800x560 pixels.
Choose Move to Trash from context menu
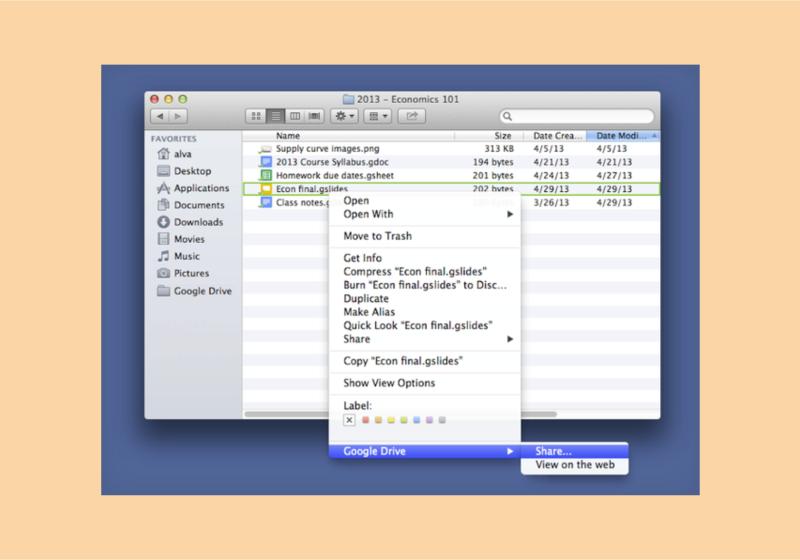[377, 236]
